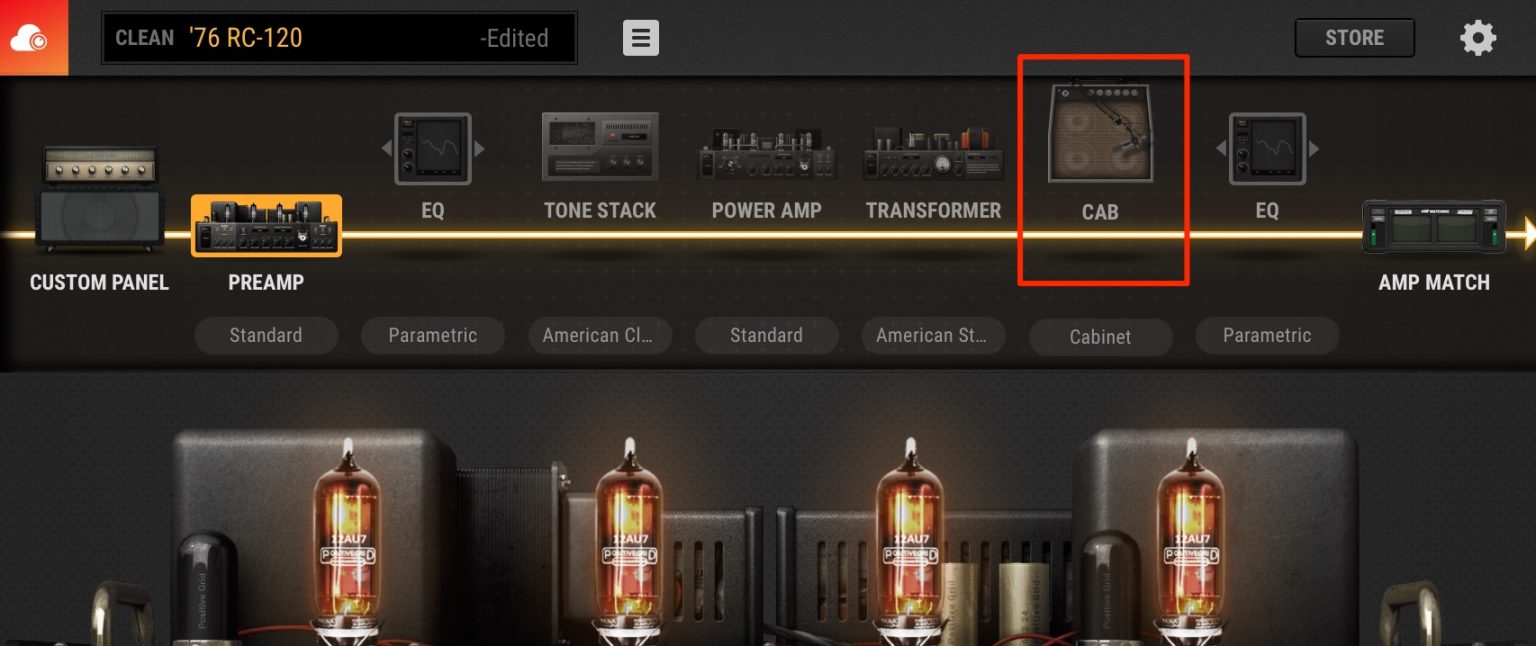The height and width of the screenshot is (646, 1536).
Task: Open the Transformer module icon
Action: pyautogui.click(x=934, y=153)
